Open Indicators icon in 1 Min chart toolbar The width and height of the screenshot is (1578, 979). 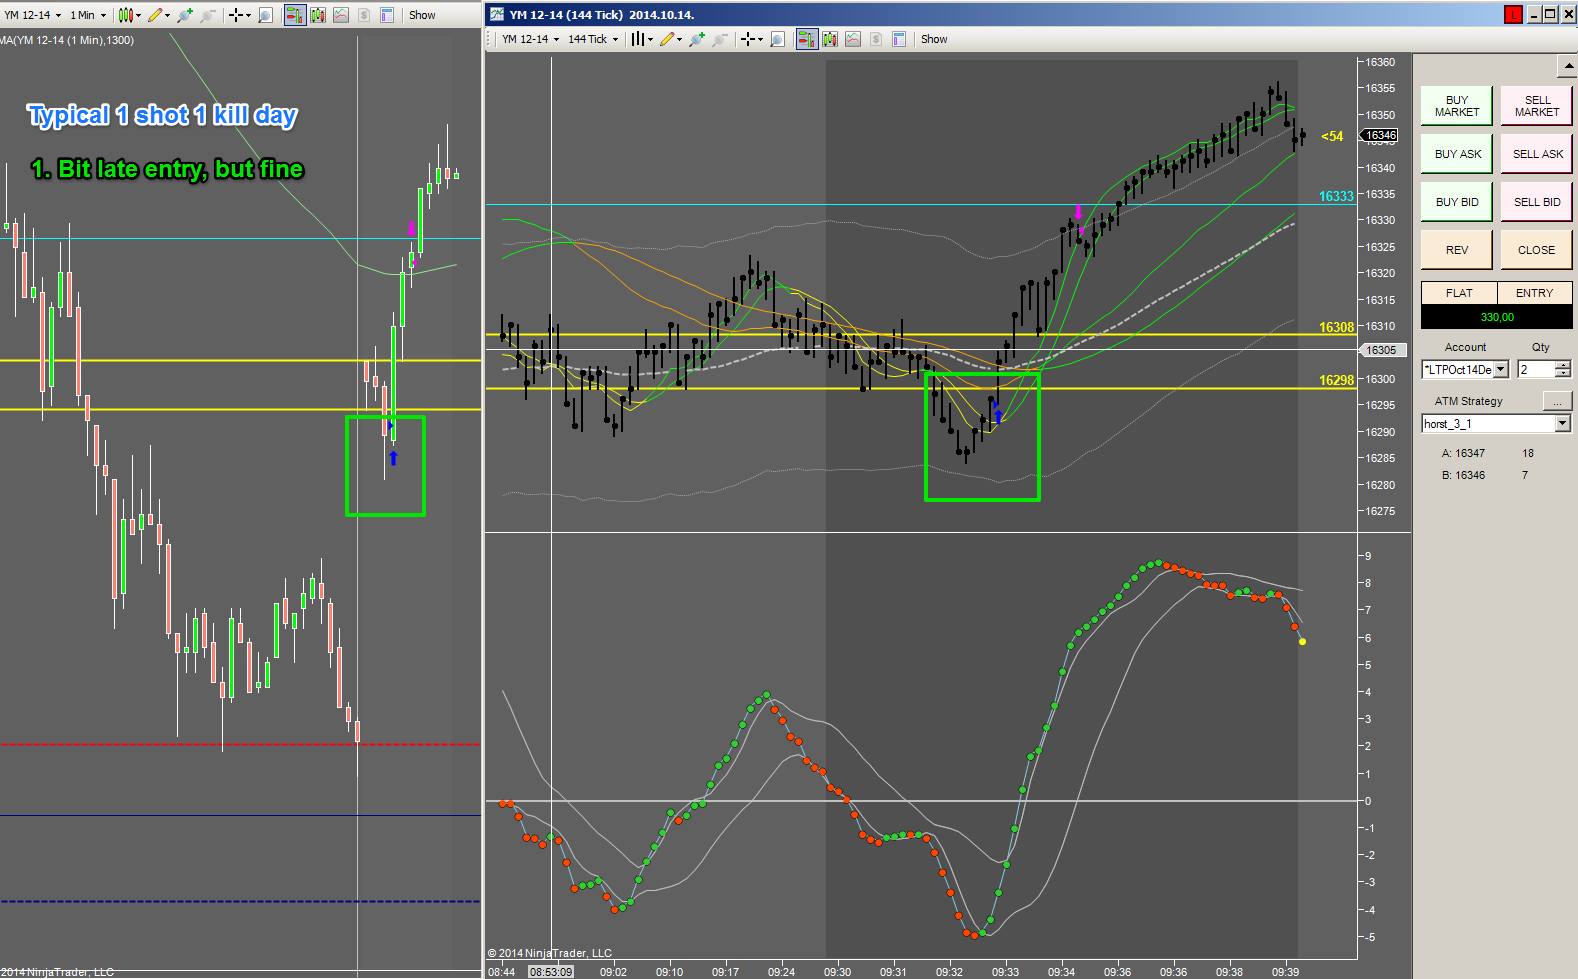[341, 15]
